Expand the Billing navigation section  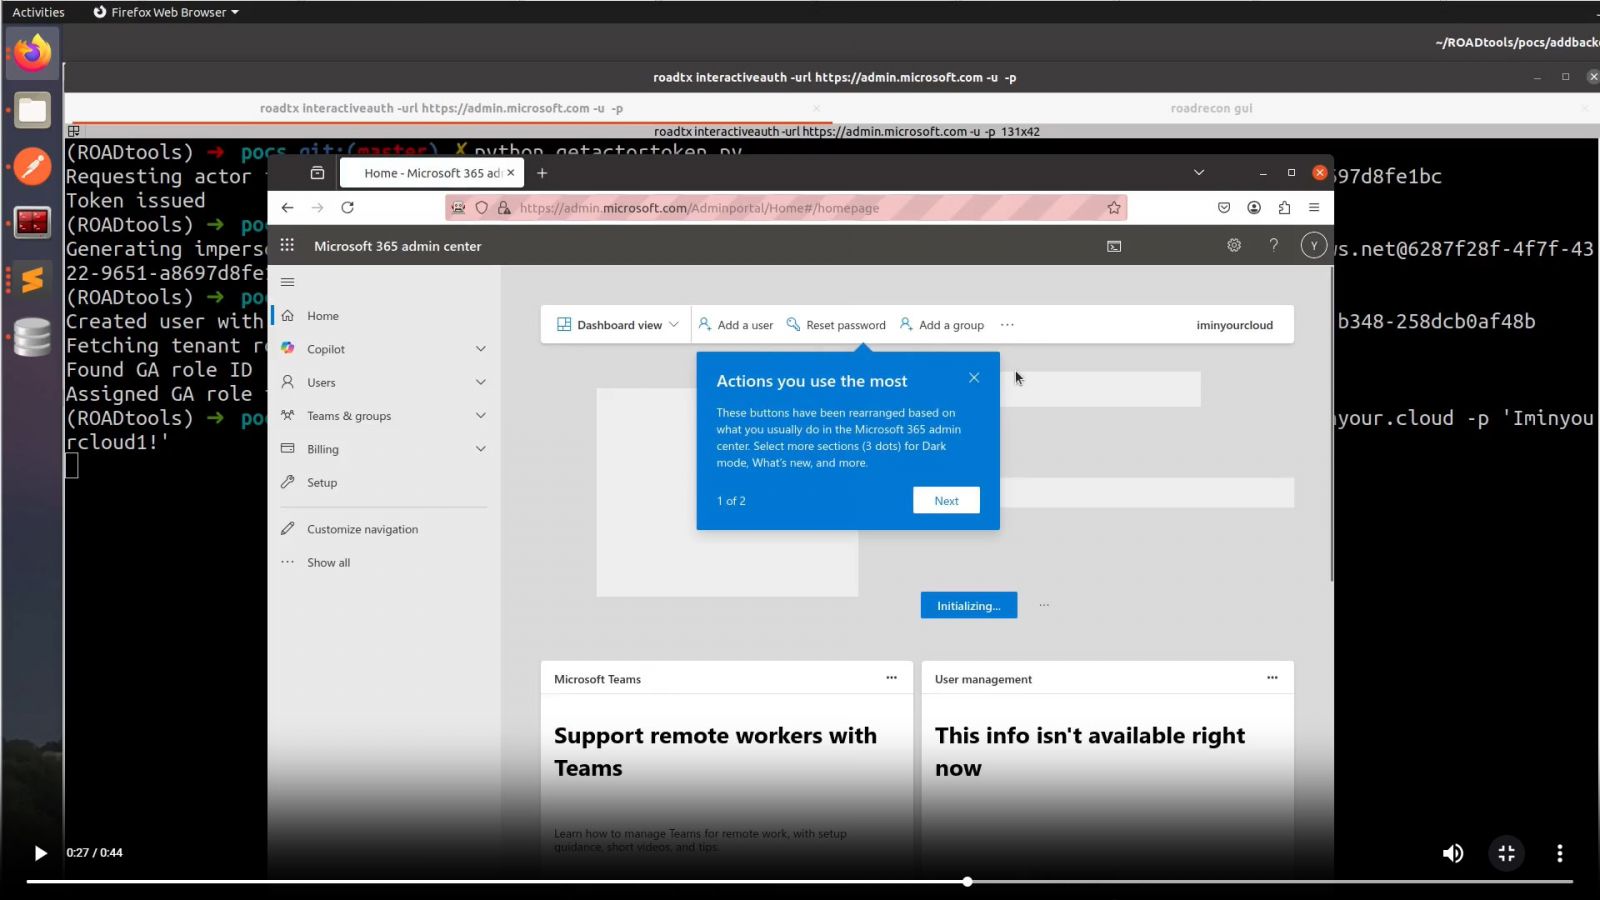[x=480, y=449]
